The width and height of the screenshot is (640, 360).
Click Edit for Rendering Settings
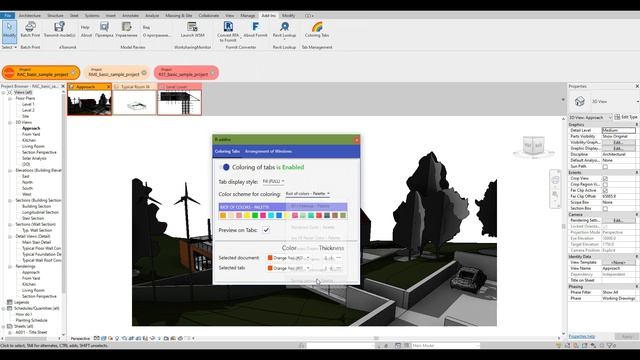click(618, 220)
